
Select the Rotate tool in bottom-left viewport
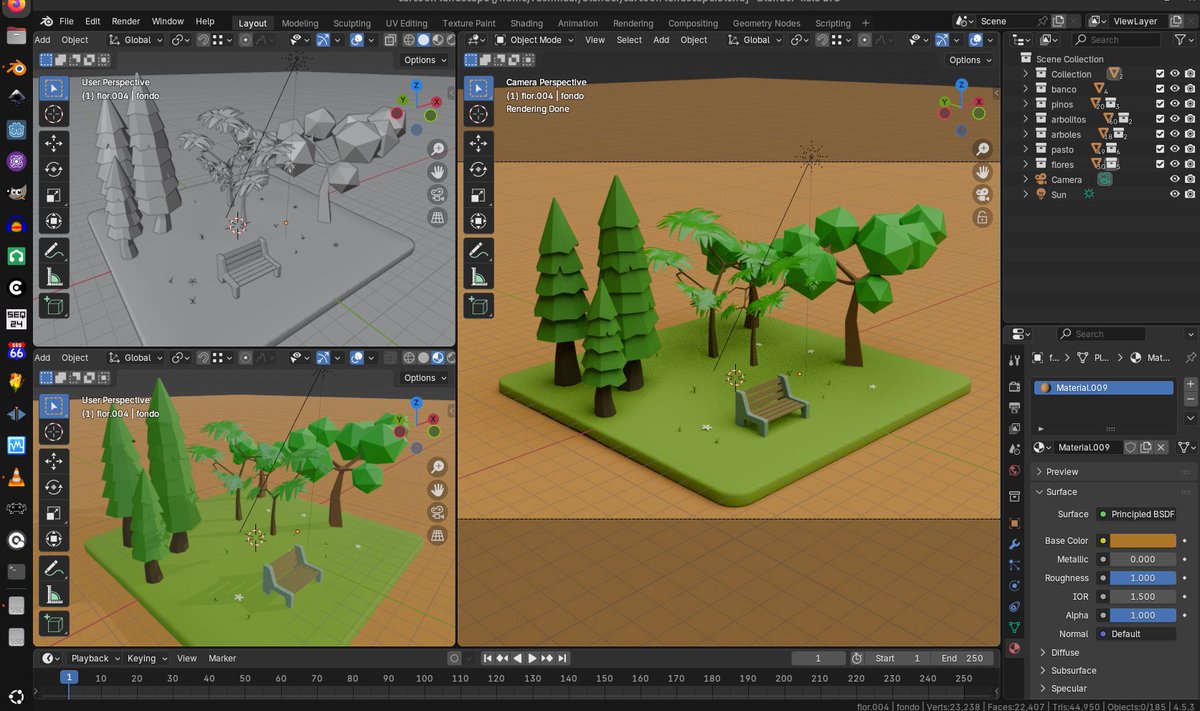tap(54, 487)
